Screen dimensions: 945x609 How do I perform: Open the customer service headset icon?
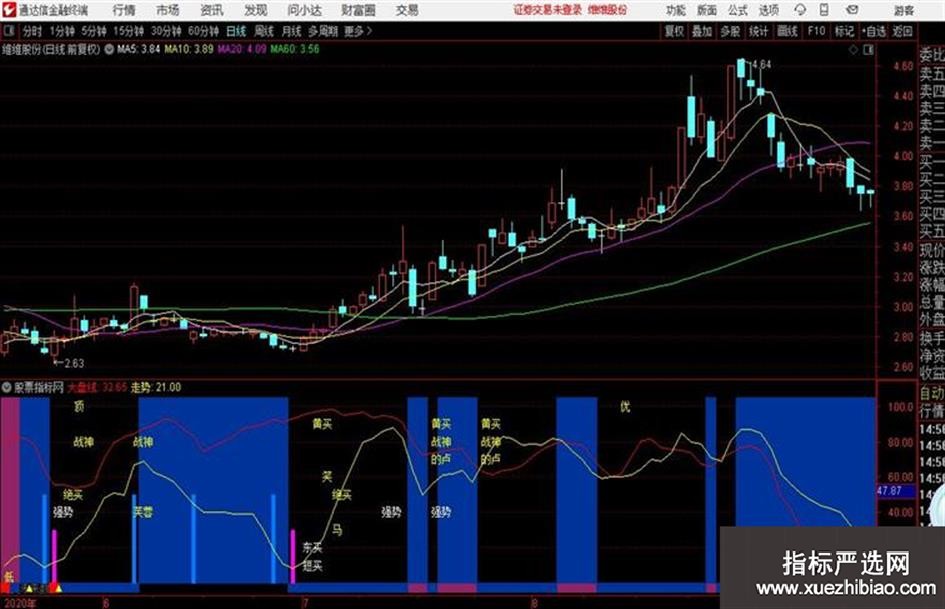coord(800,10)
